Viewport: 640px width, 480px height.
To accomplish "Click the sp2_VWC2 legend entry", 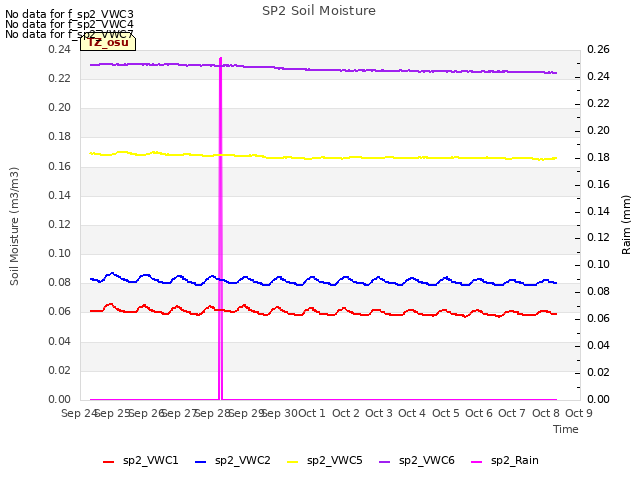I will (233, 461).
